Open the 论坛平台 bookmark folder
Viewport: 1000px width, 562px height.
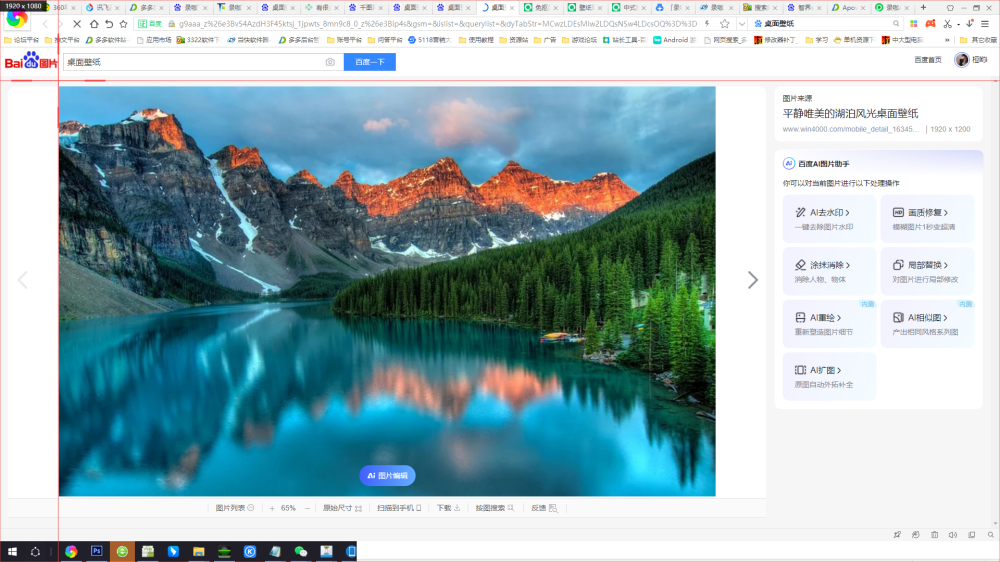21,40
